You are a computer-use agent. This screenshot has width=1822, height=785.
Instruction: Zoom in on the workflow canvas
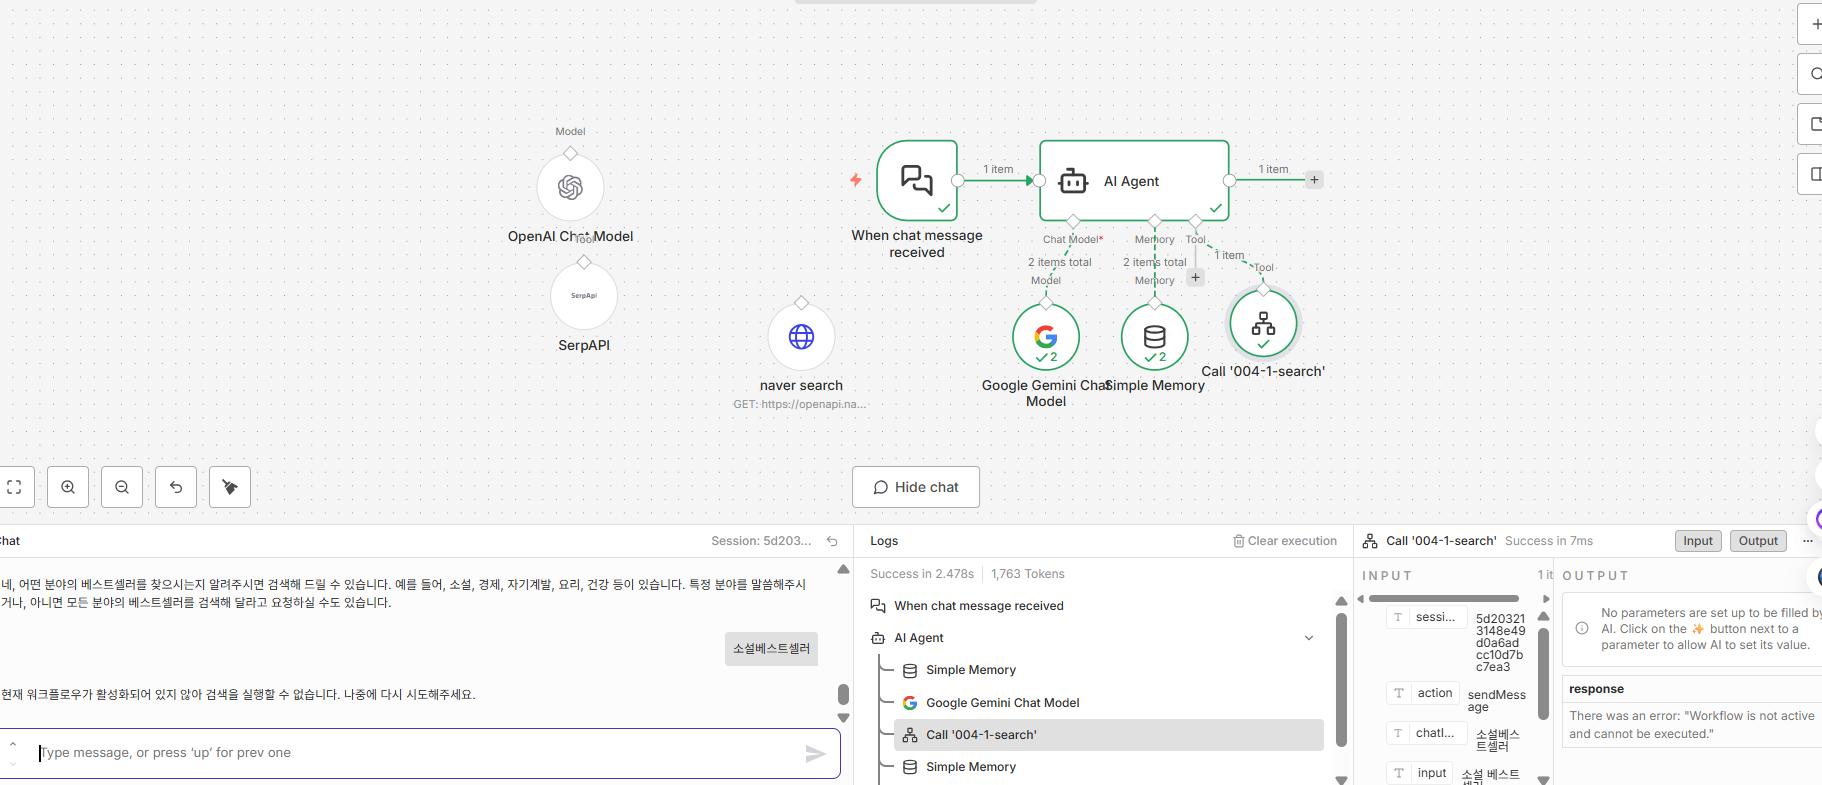click(x=68, y=487)
